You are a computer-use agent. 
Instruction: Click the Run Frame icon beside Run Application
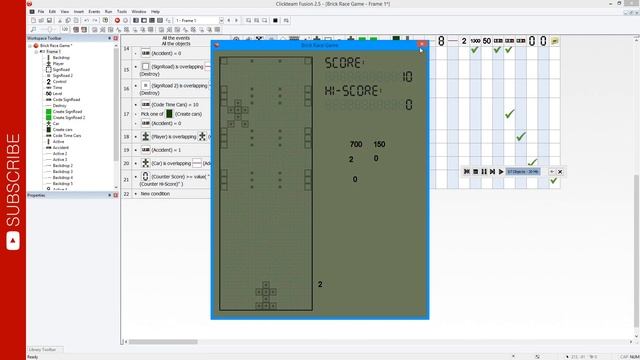pyautogui.click(x=125, y=20)
